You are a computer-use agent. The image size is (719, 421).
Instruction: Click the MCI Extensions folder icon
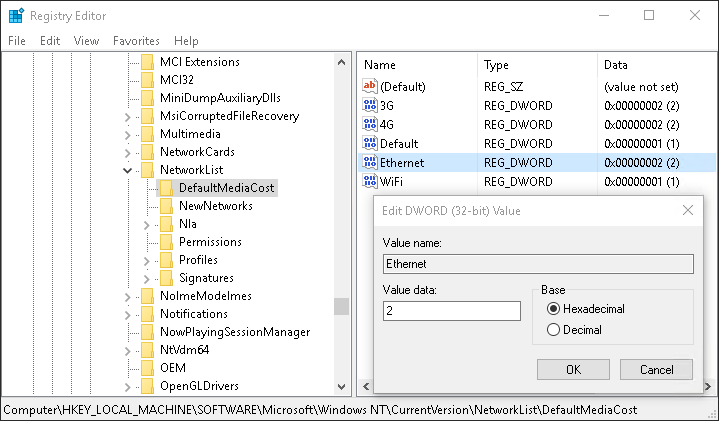coord(148,61)
